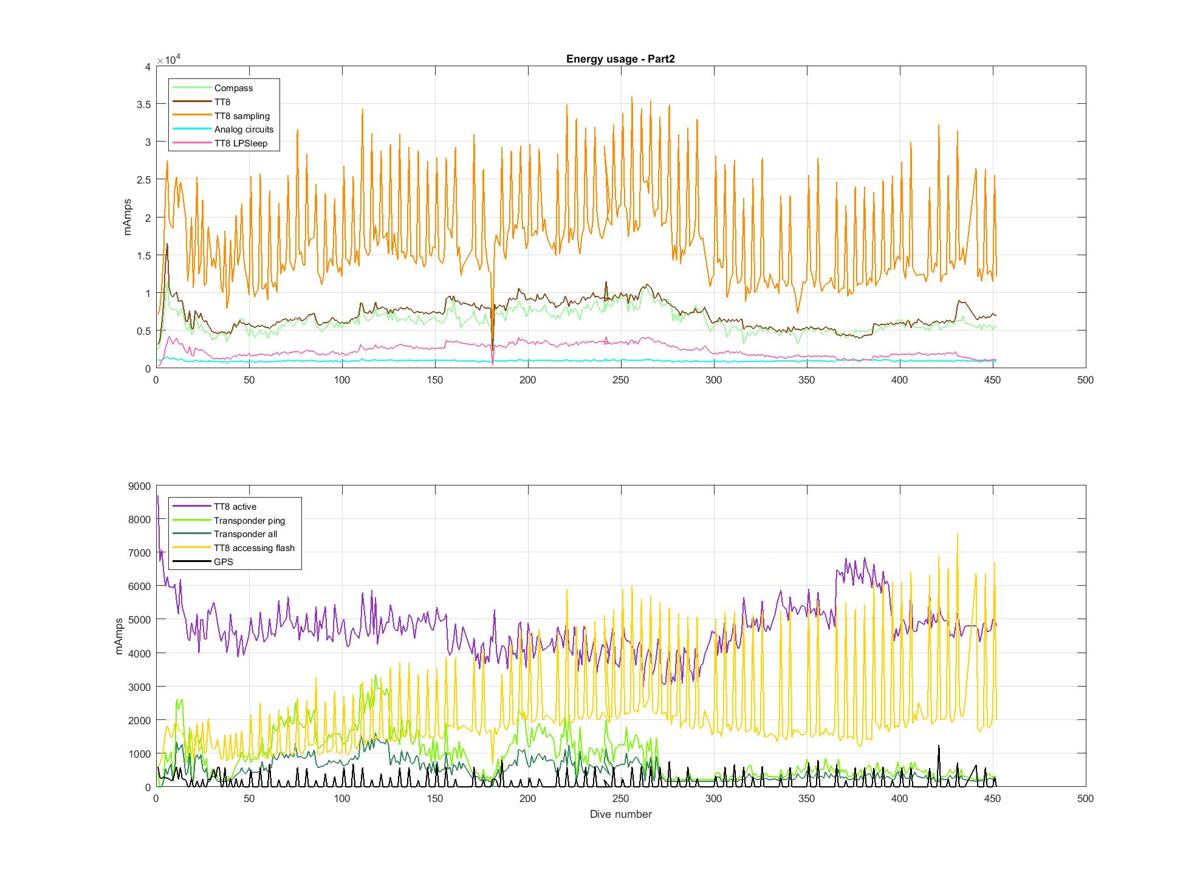The width and height of the screenshot is (1200, 885).
Task: Click the 5000 y-axis tick label
Action: pyautogui.click(x=138, y=620)
